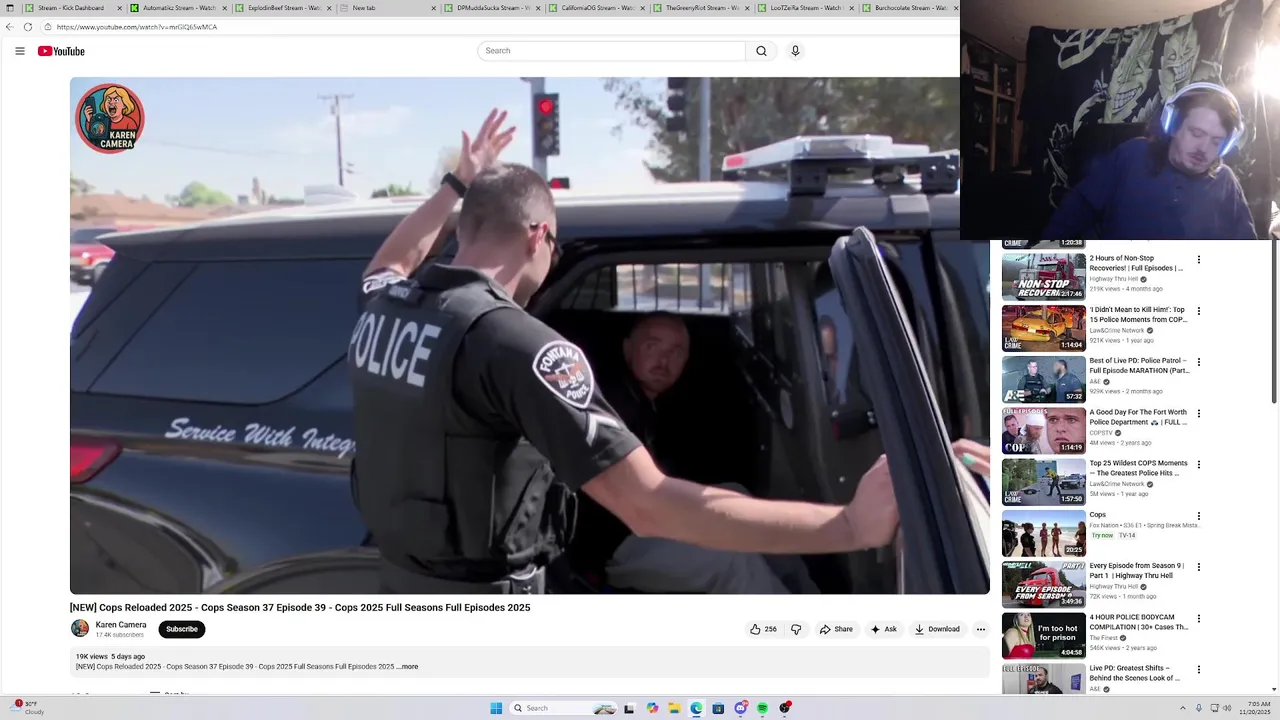Click into the YouTube search field
The width and height of the screenshot is (1280, 720).
611,51
